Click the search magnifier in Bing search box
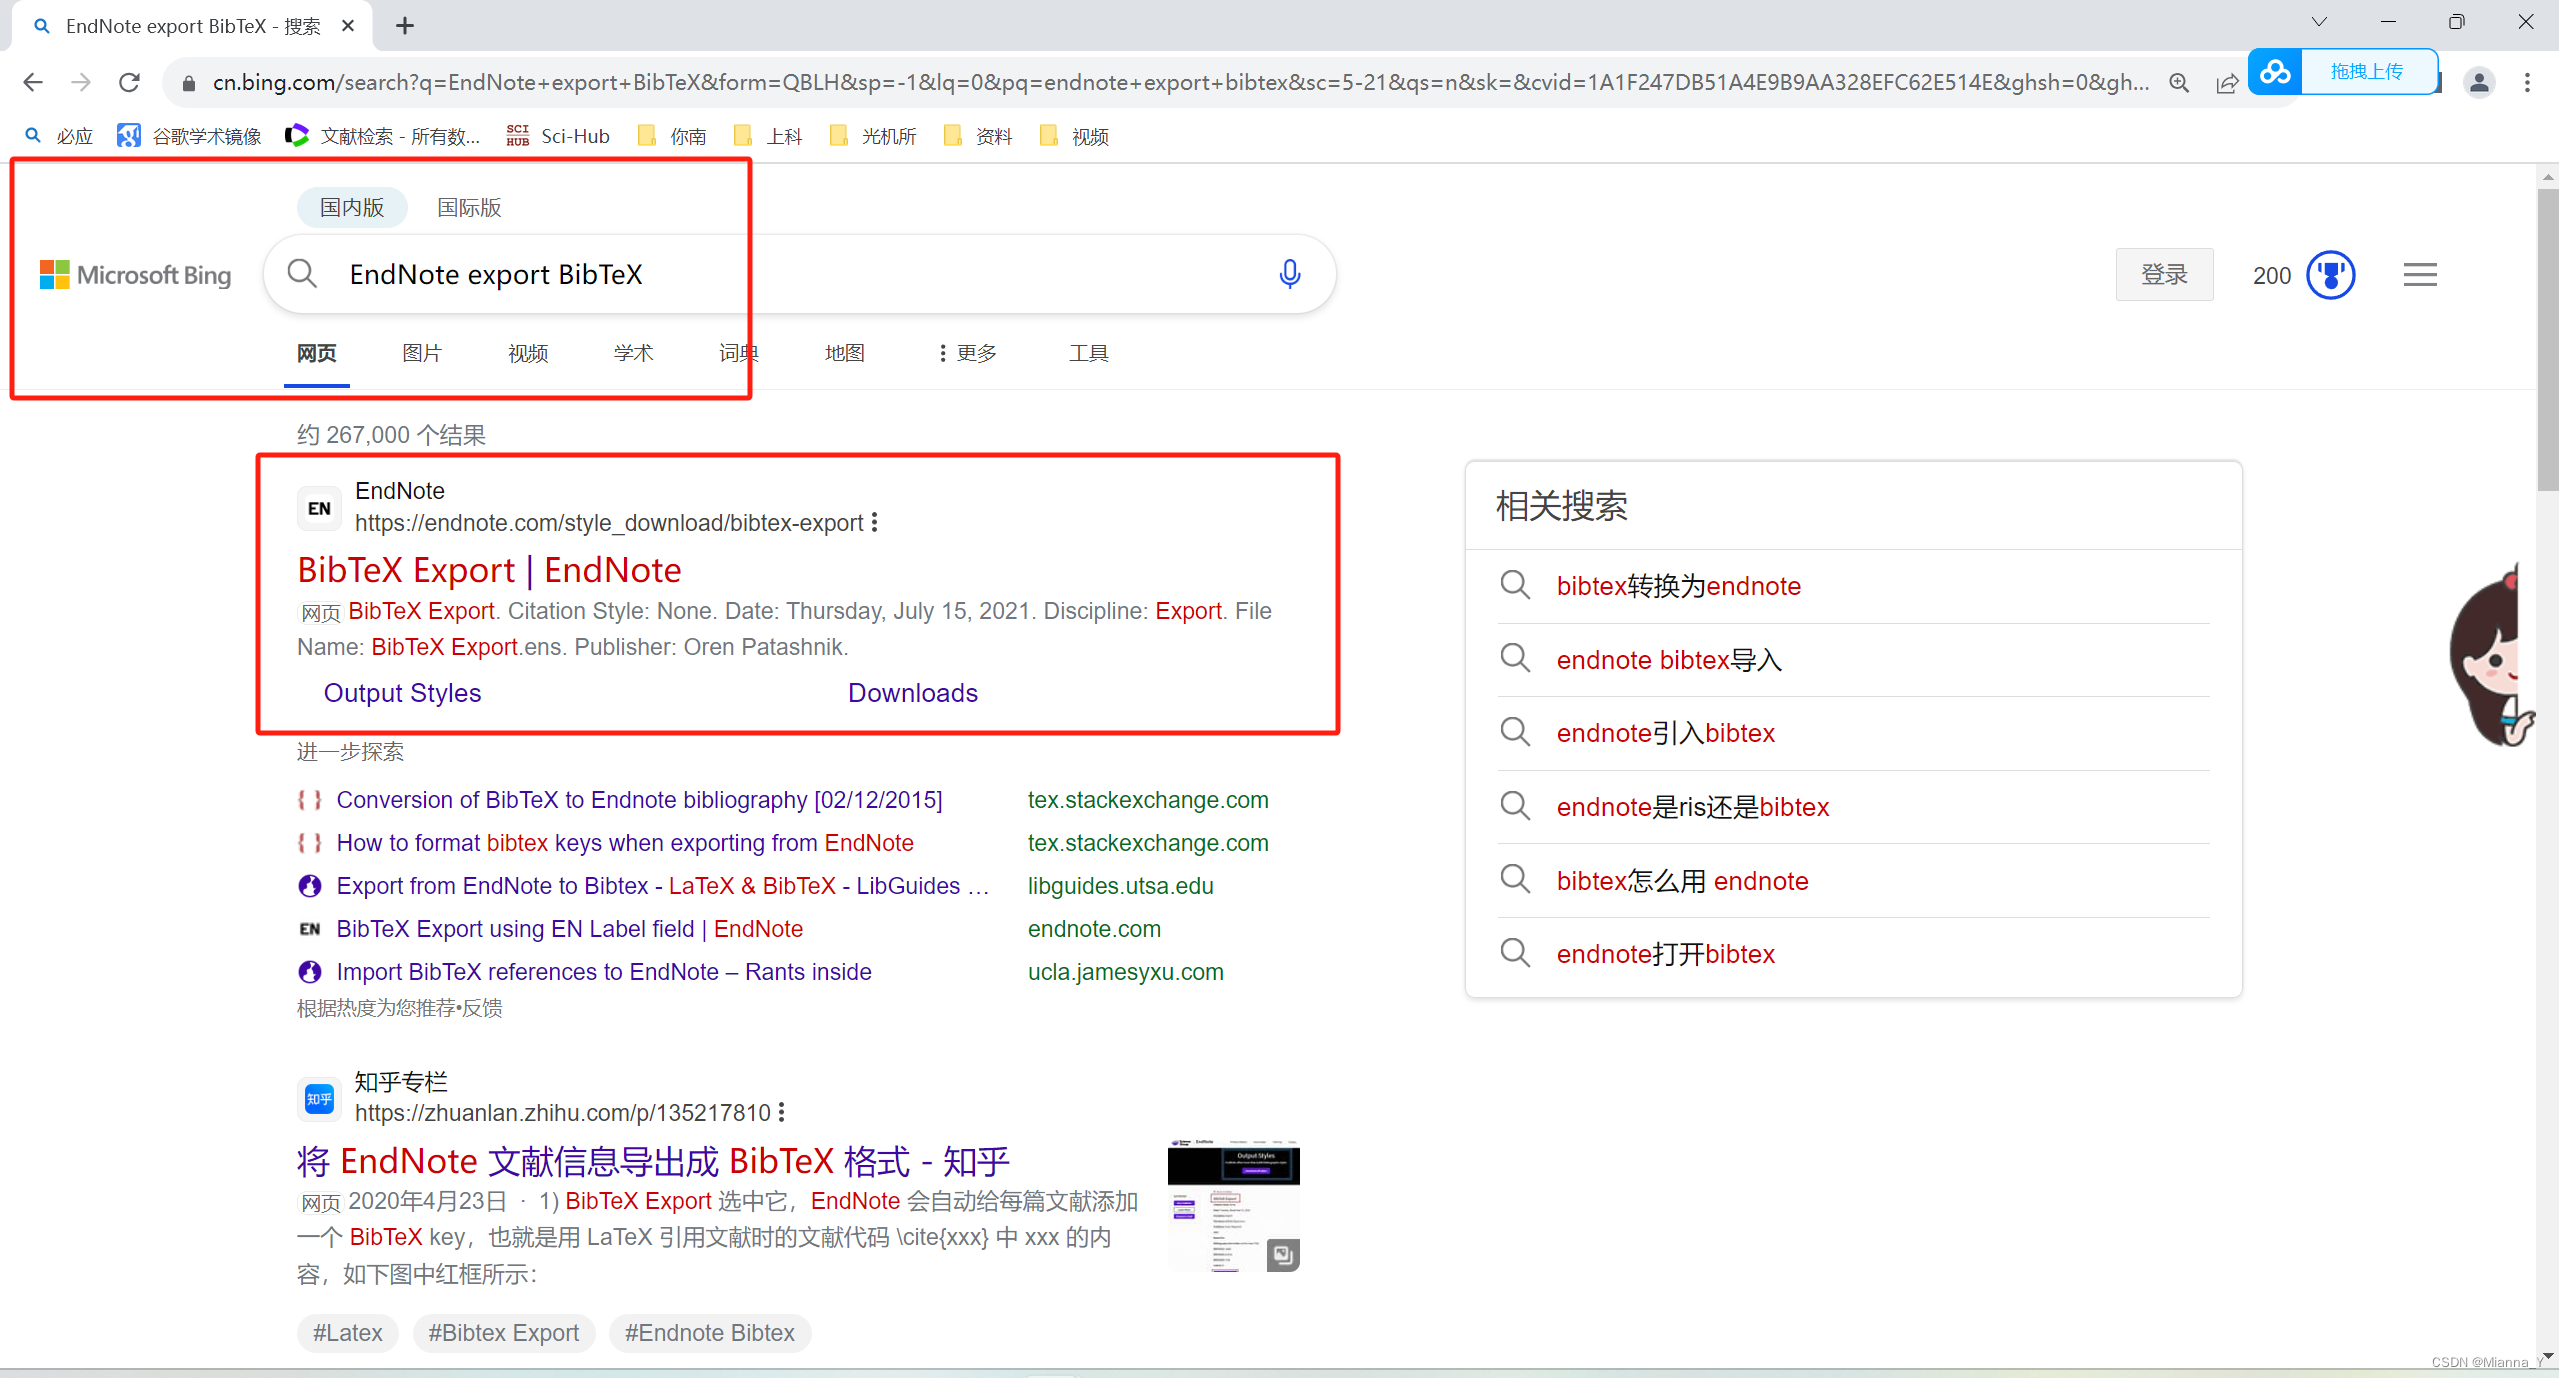This screenshot has height=1378, width=2559. point(302,274)
